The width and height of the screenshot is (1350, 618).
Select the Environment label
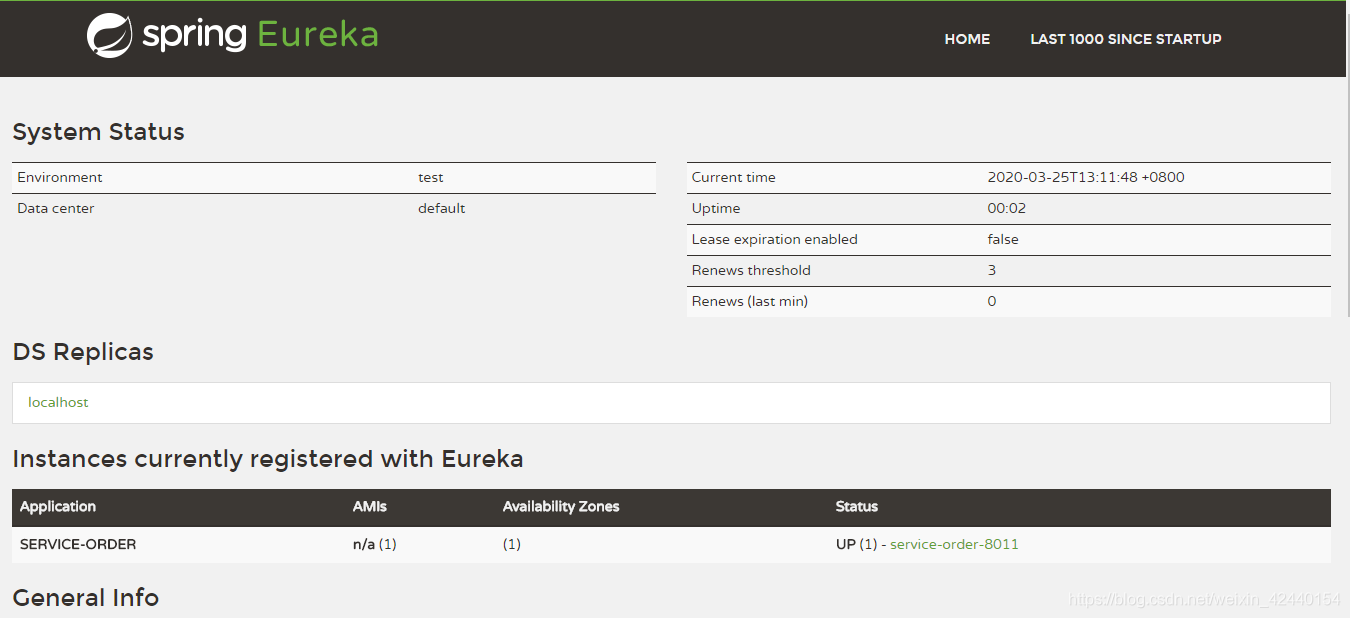[60, 177]
